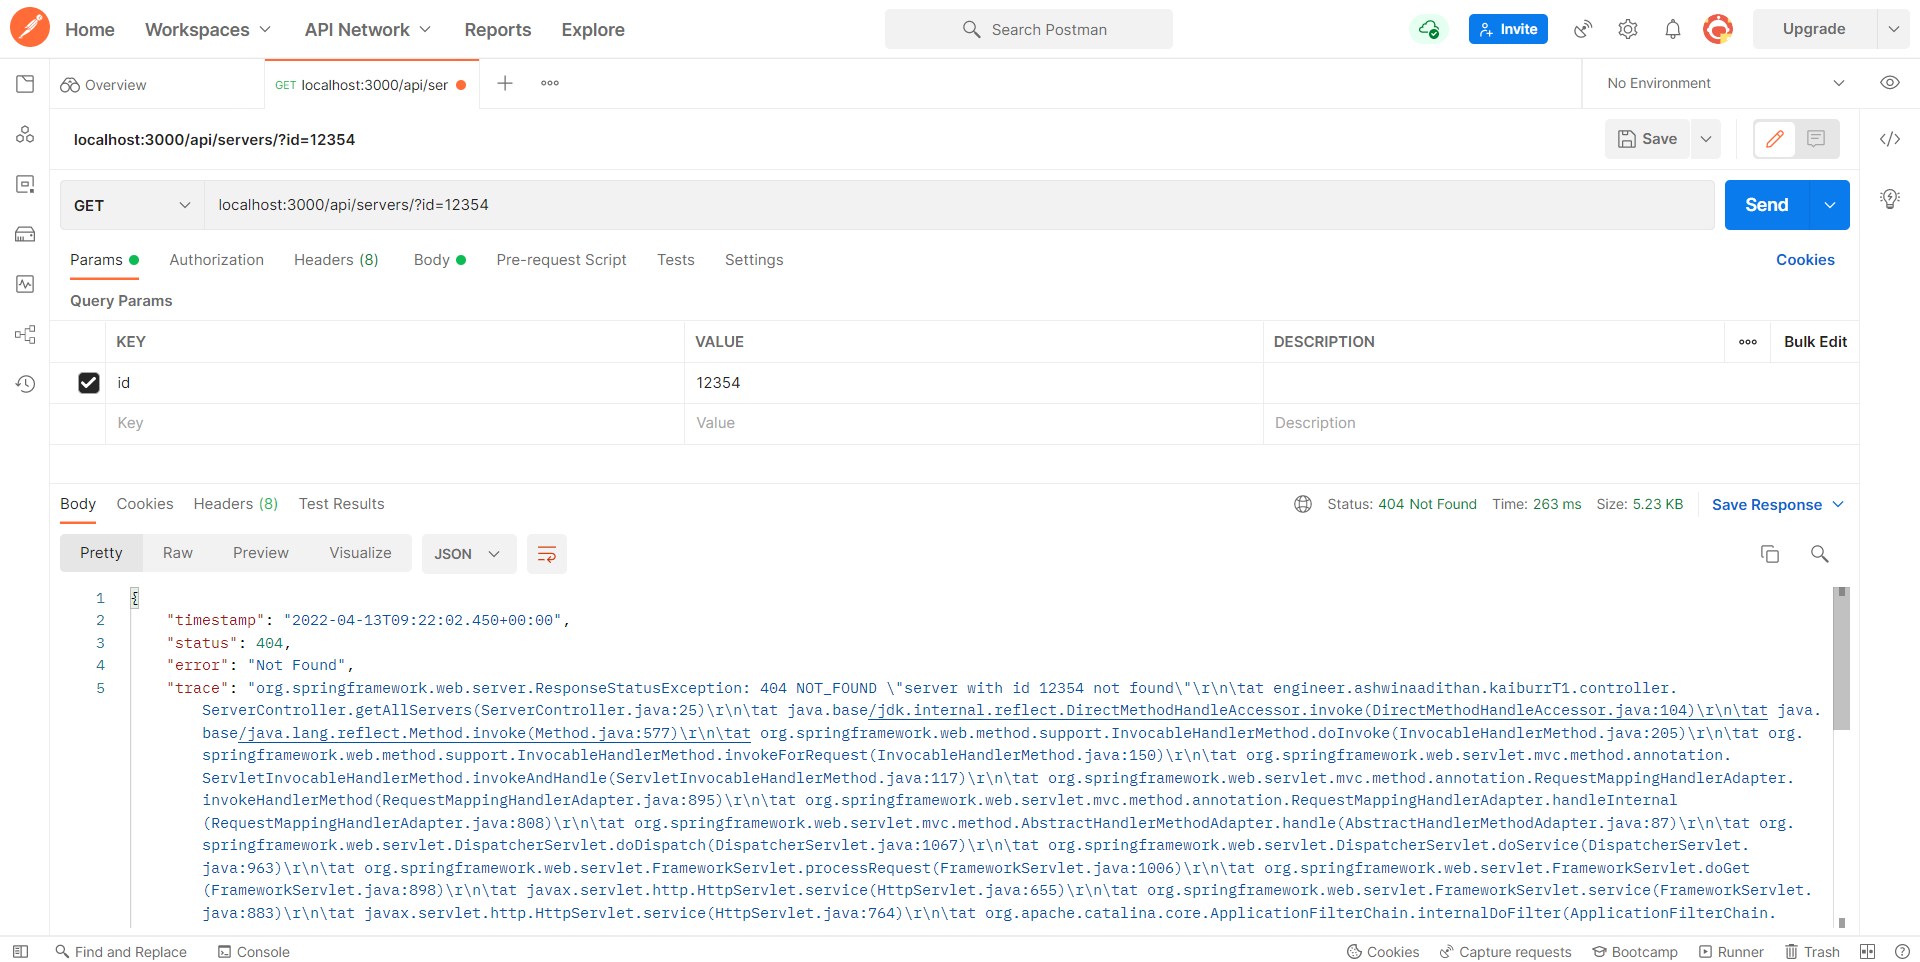The height and width of the screenshot is (962, 1920).
Task: Copy the response body
Action: pos(1770,554)
